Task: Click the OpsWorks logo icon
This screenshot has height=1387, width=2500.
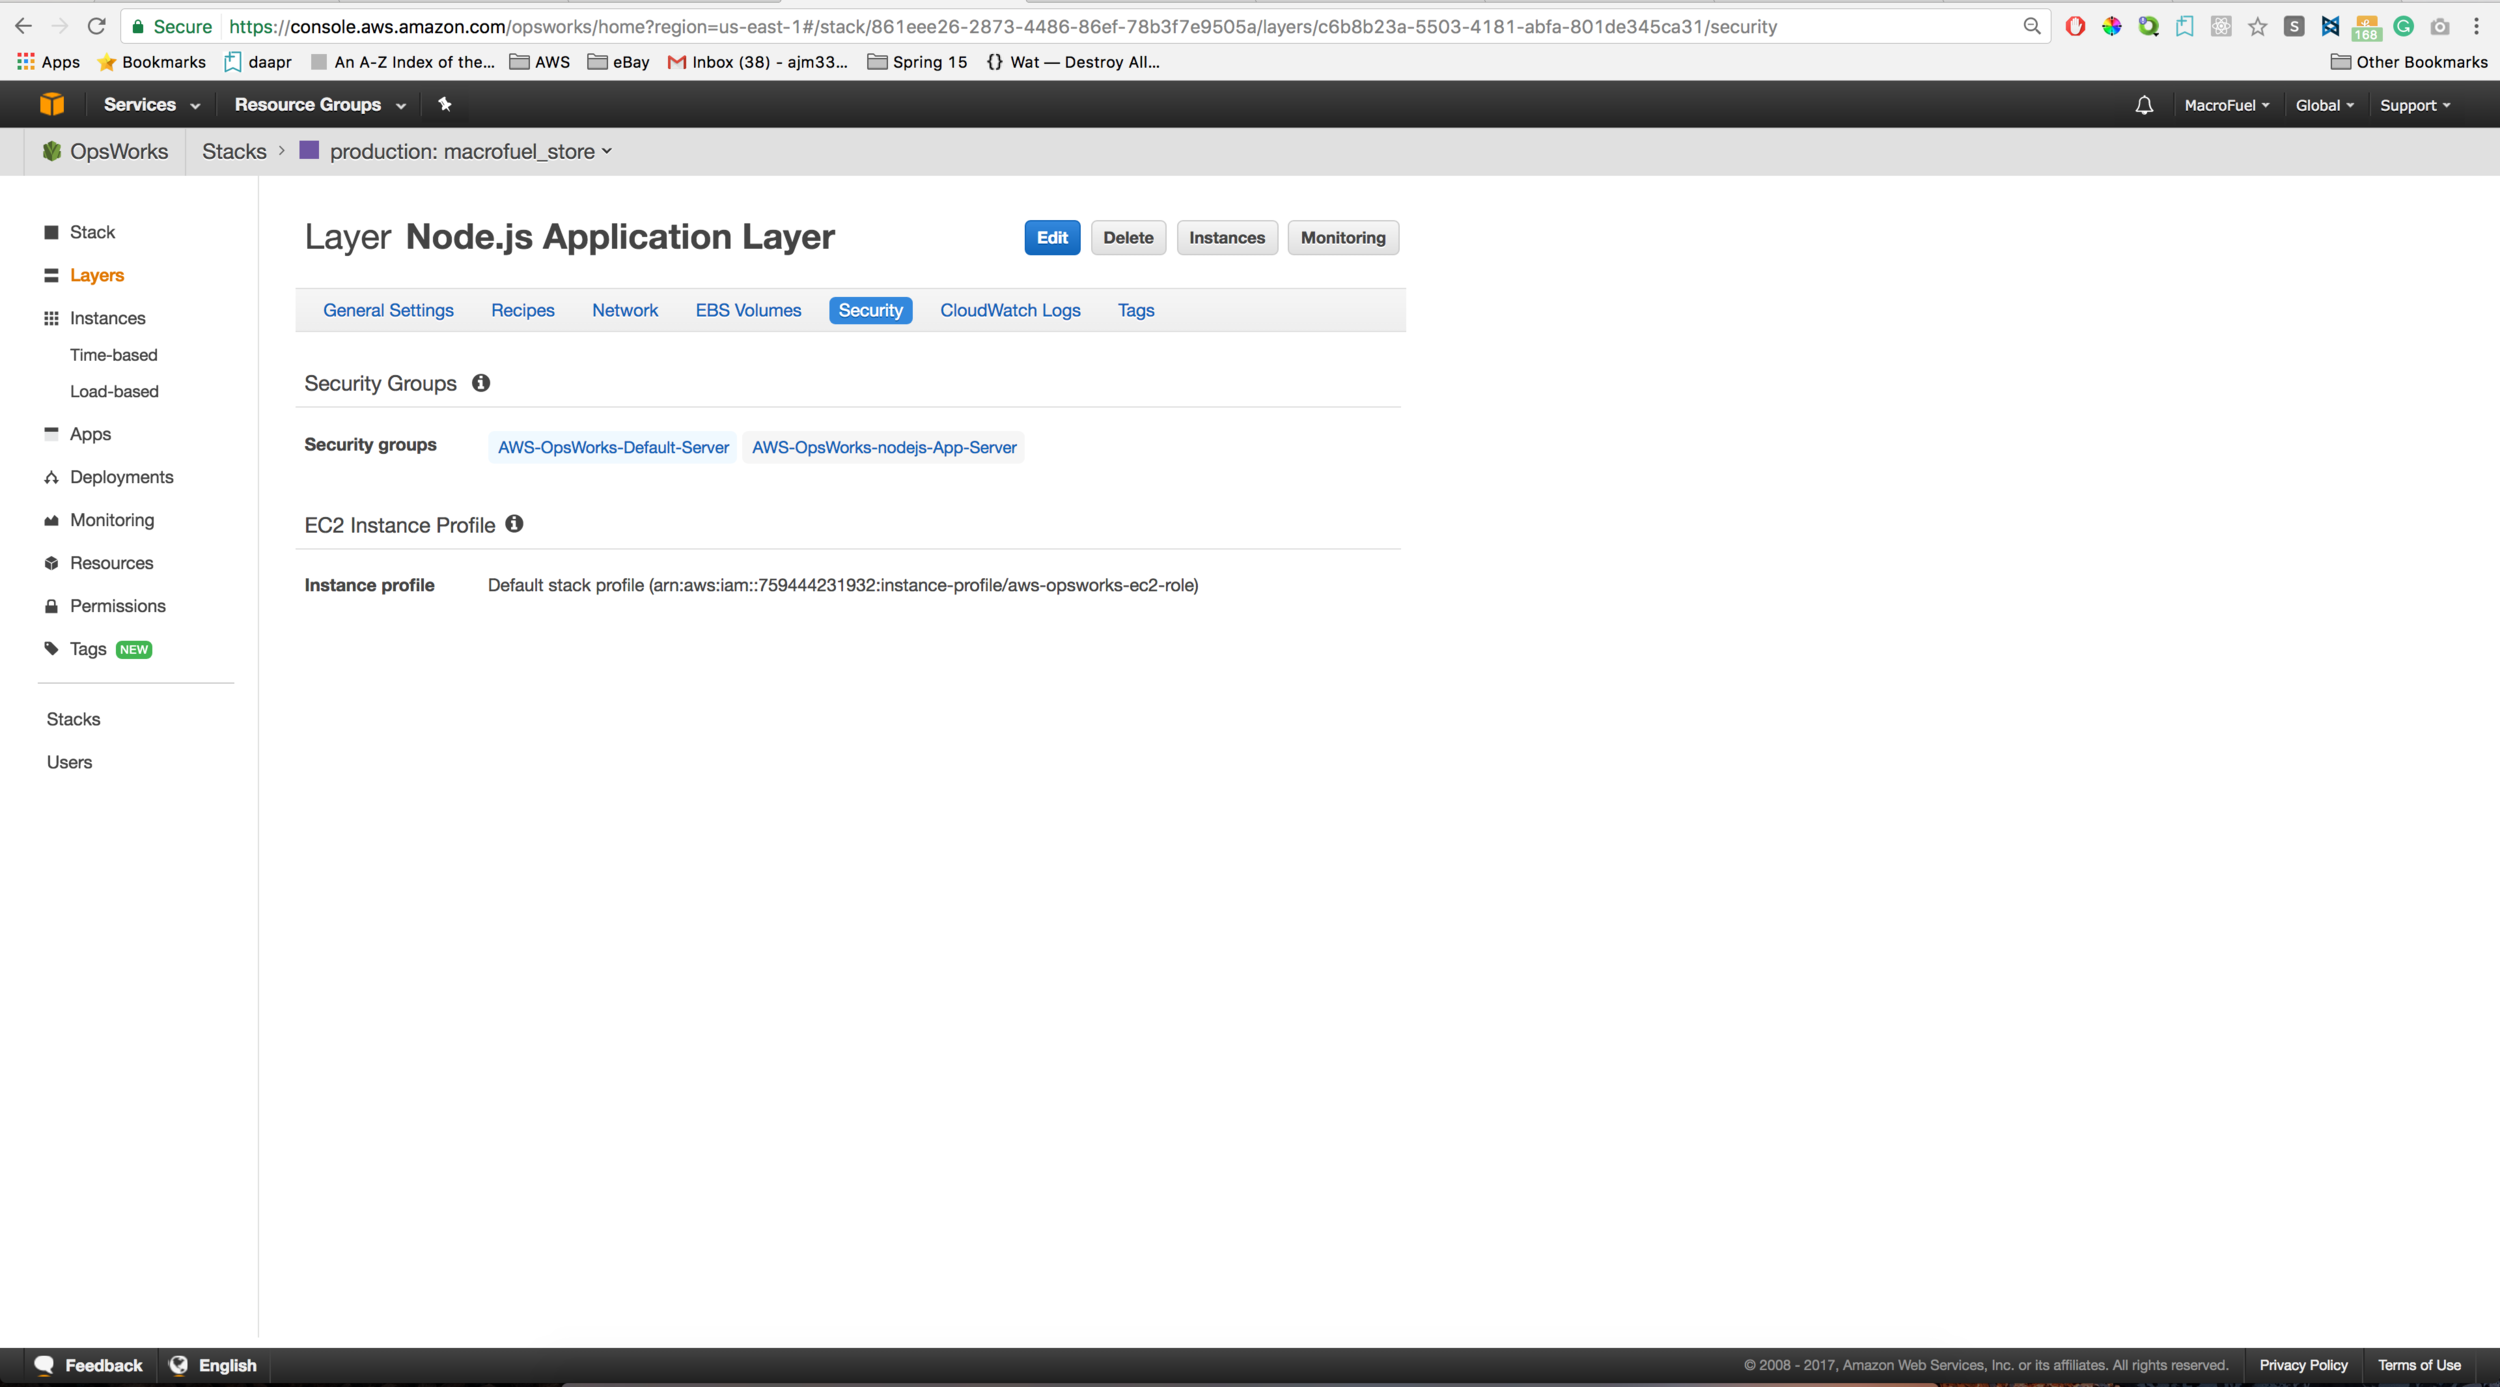Action: coord(52,151)
